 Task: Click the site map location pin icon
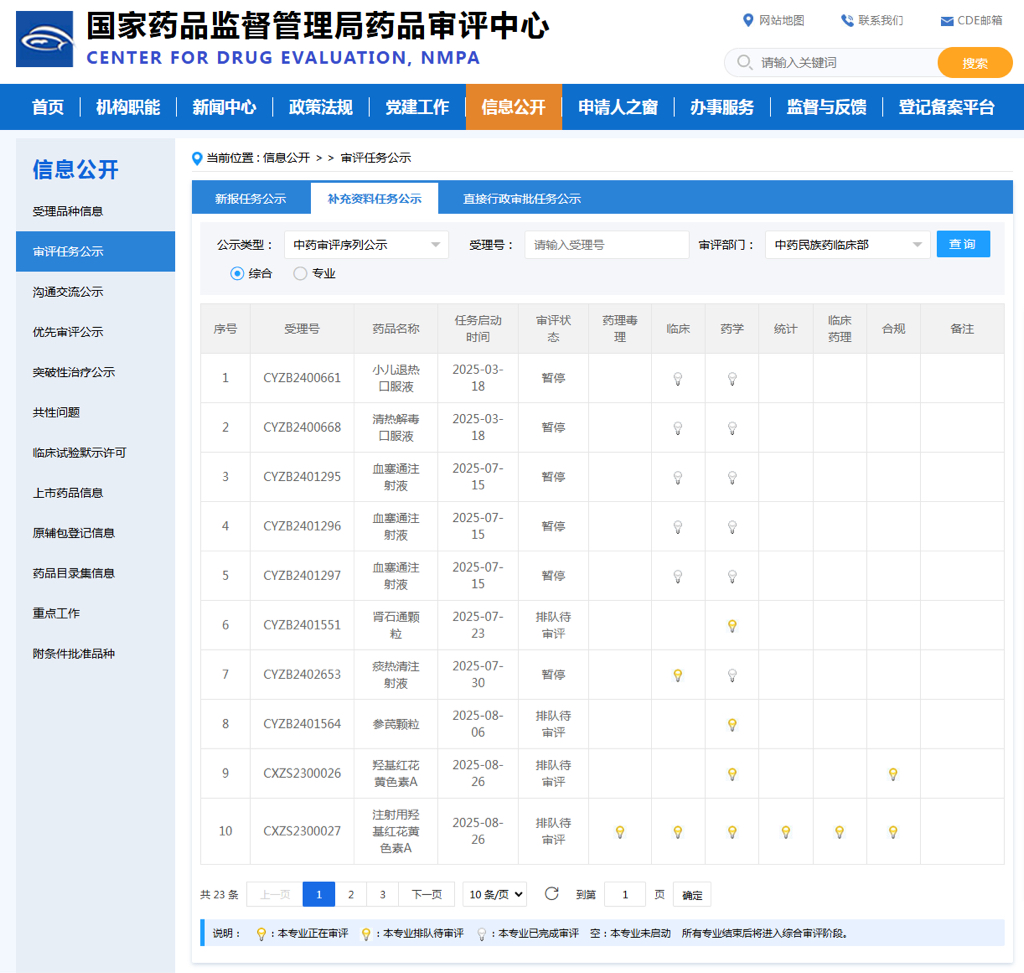point(748,20)
